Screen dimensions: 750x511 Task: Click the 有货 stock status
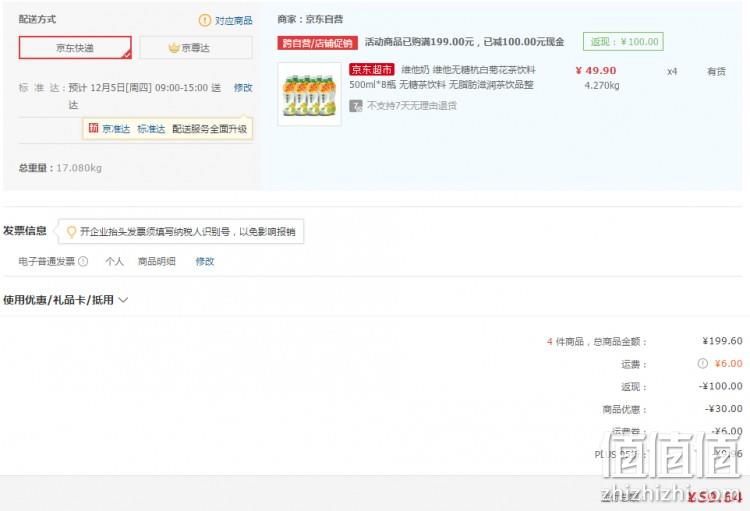[x=716, y=71]
